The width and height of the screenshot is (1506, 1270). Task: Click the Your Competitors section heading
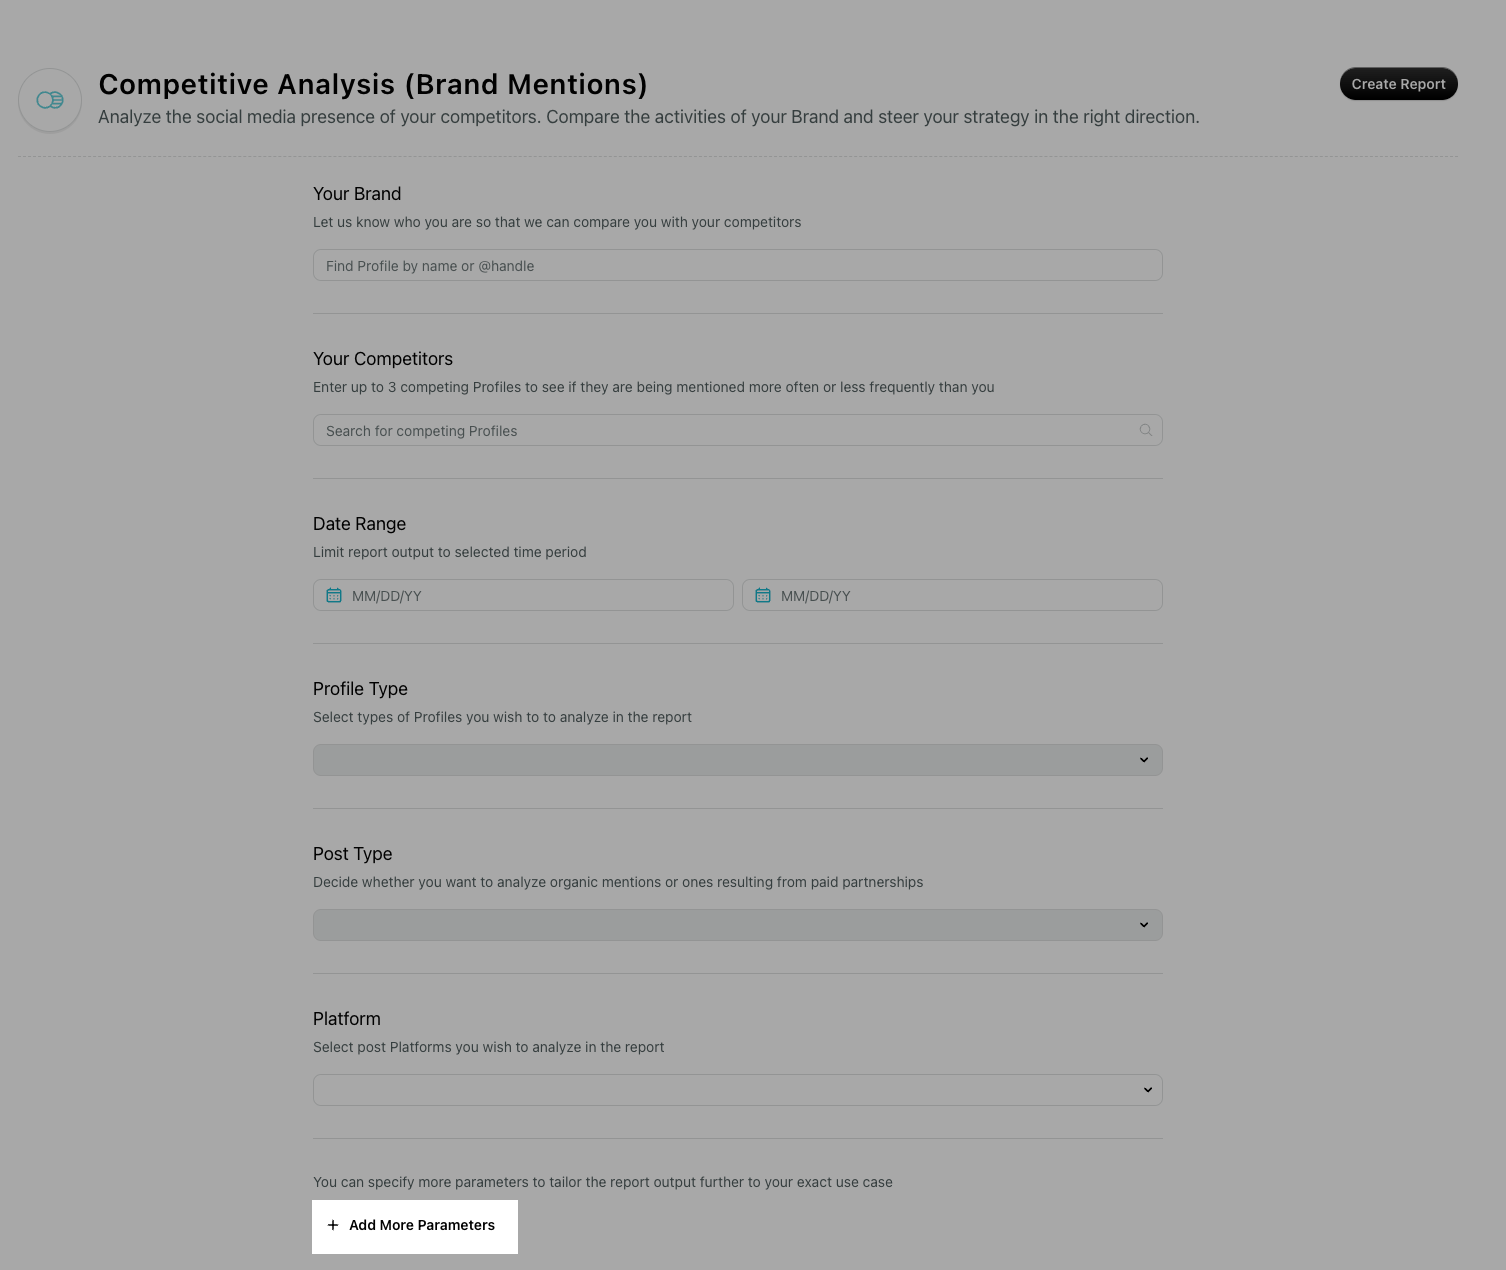(x=383, y=359)
